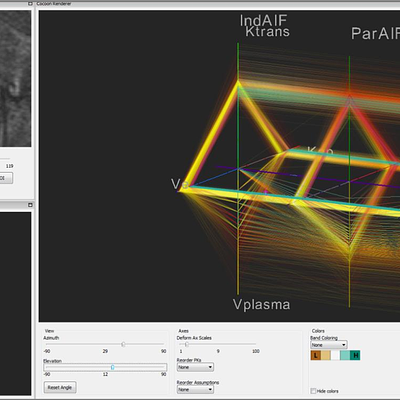Click the dark green H high band swatch
Viewport: 400px width, 400px height.
coord(355,355)
